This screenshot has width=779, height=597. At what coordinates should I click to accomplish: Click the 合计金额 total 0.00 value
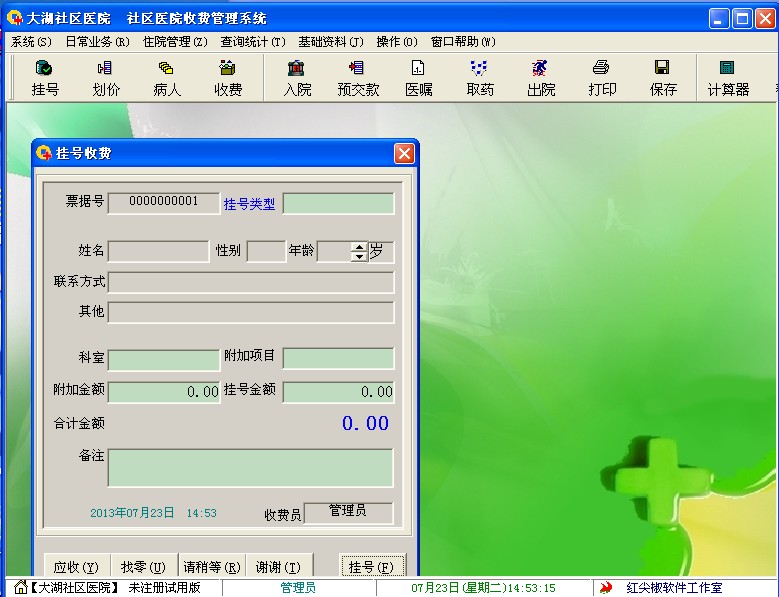[x=365, y=423]
